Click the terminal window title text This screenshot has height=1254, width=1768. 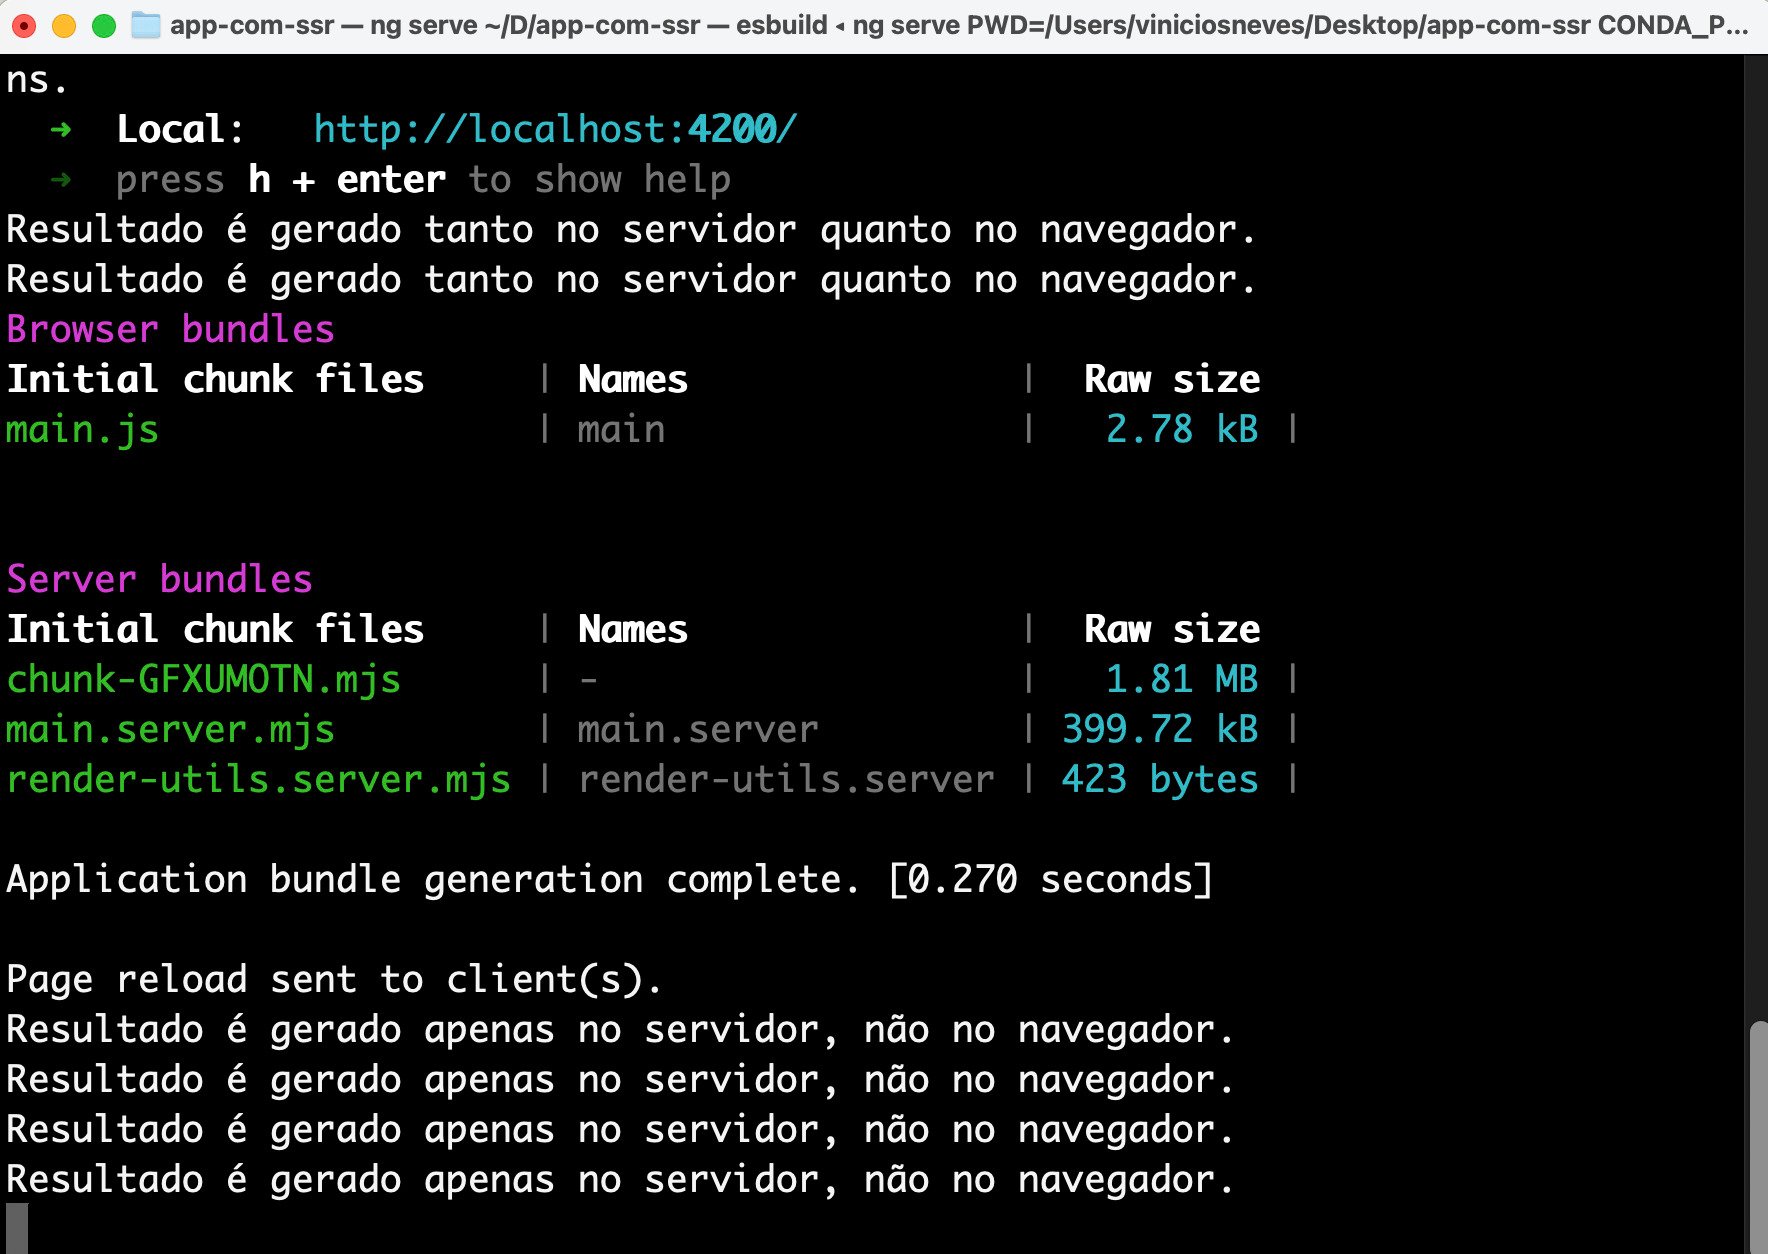tap(959, 25)
